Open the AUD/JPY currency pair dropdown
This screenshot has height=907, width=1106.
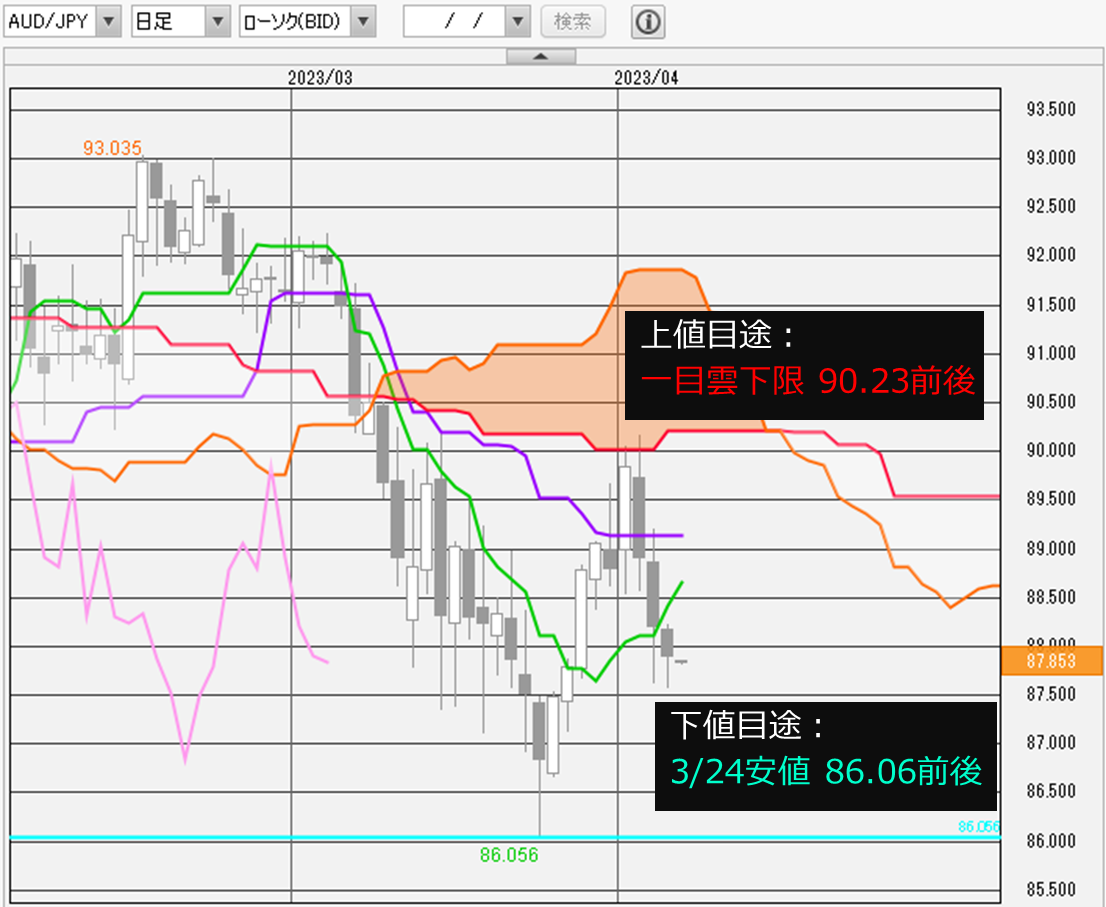108,22
